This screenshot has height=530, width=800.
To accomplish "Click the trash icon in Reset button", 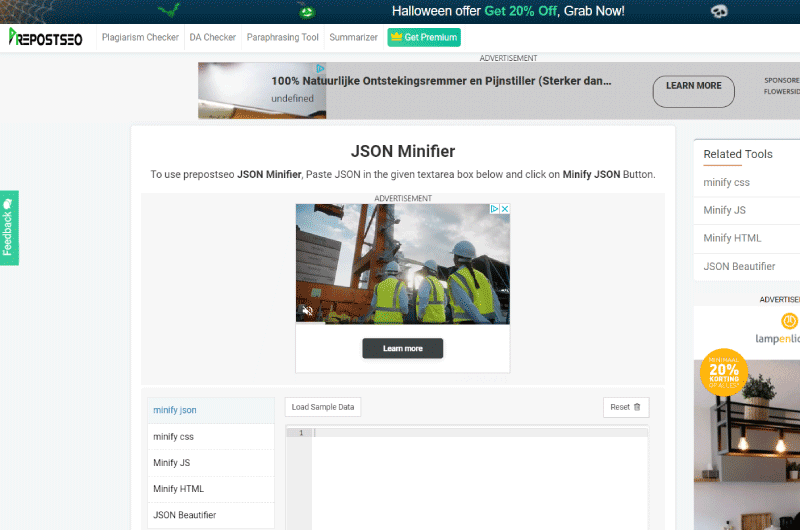I will tap(637, 407).
